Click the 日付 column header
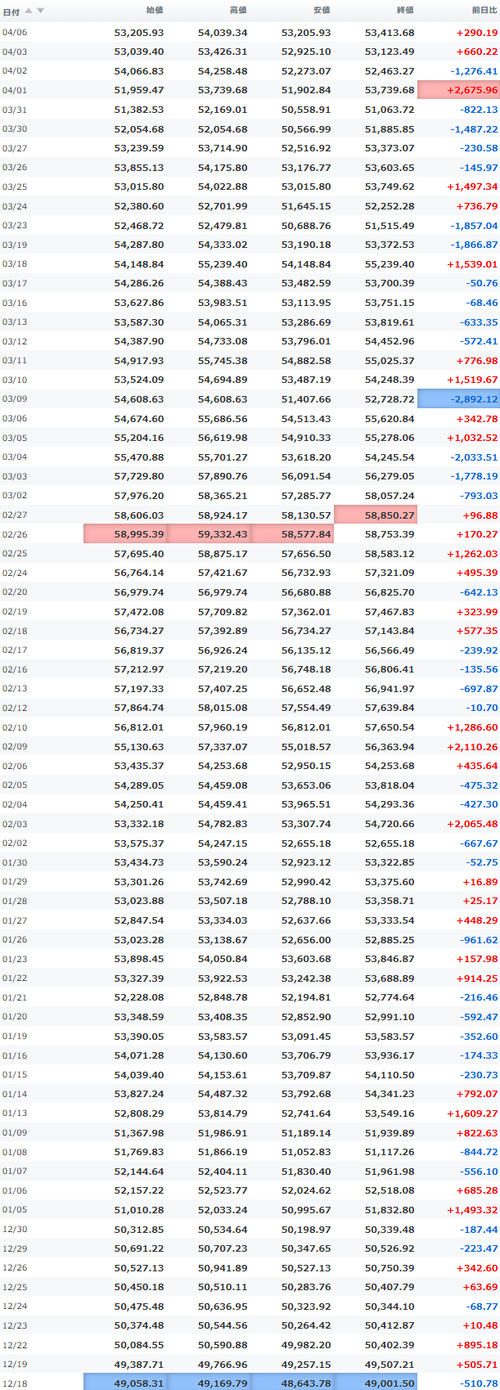 (x=10, y=11)
